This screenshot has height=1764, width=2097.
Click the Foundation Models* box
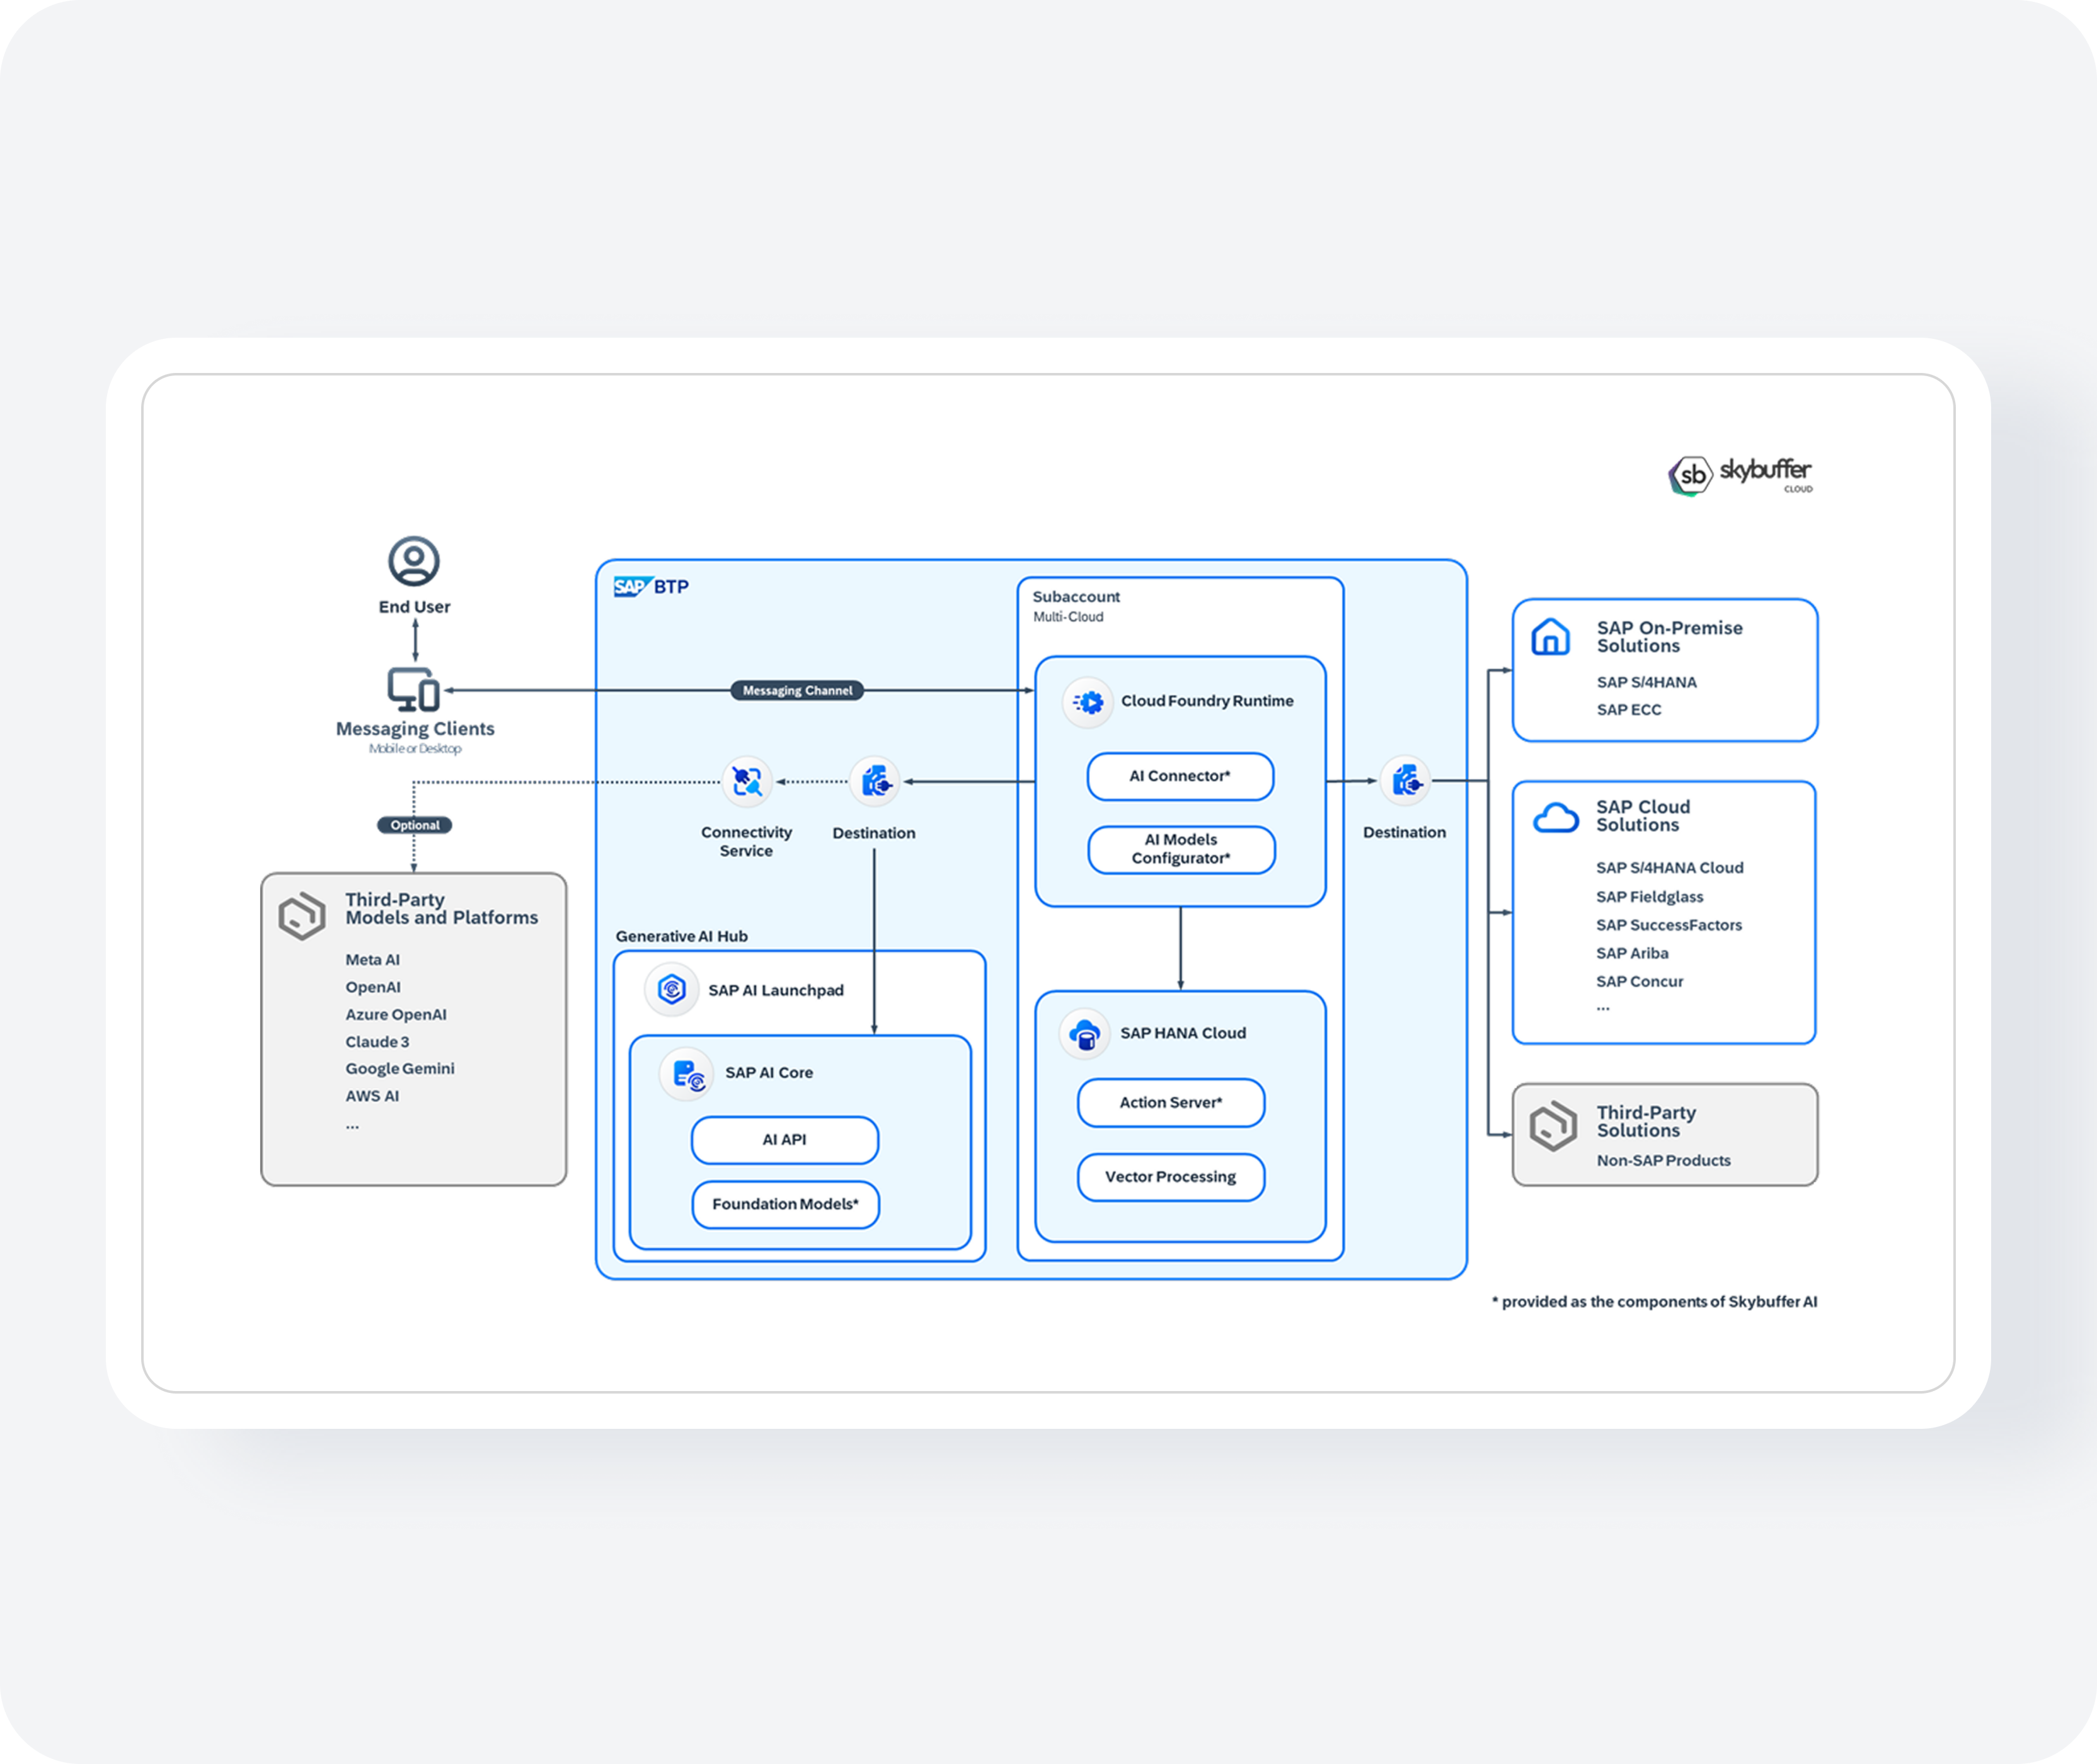[785, 1205]
